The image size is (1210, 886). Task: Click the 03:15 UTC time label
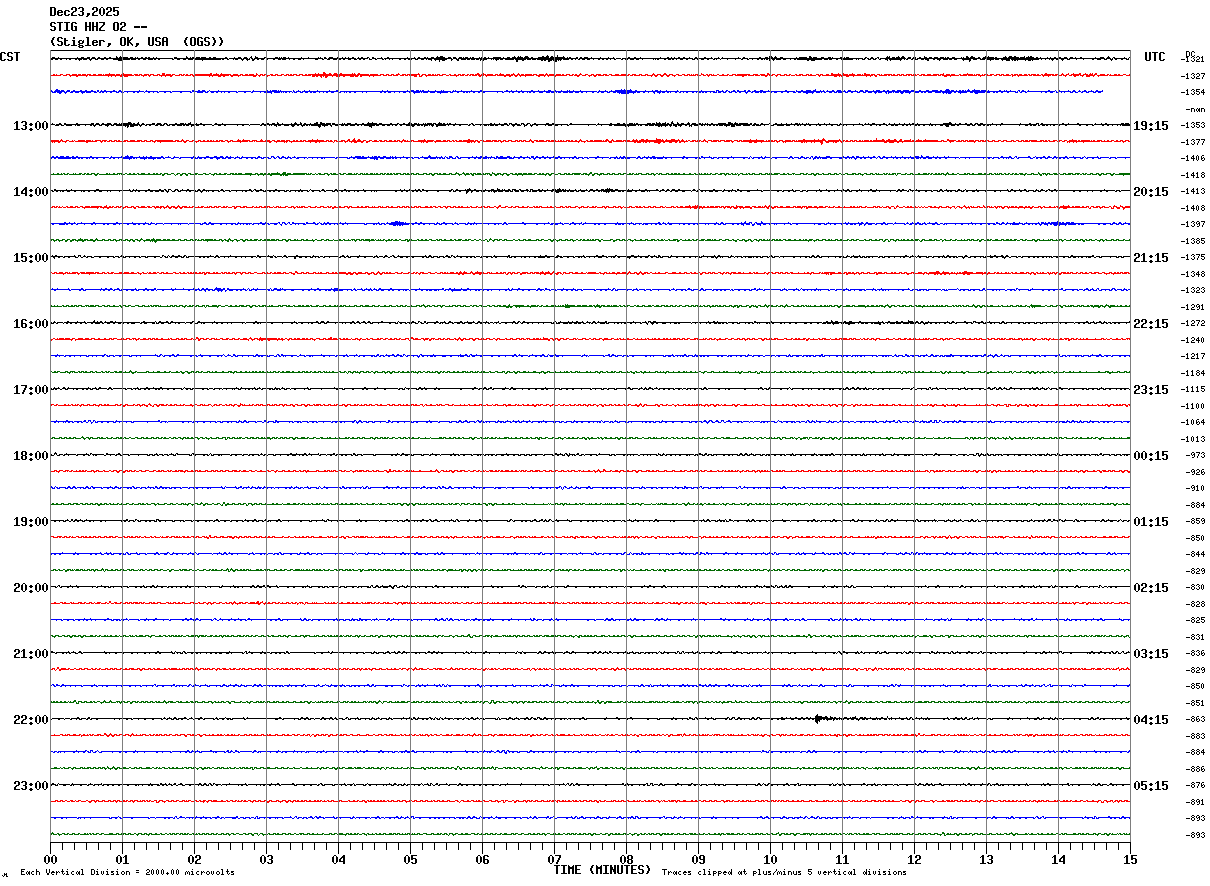point(1151,654)
